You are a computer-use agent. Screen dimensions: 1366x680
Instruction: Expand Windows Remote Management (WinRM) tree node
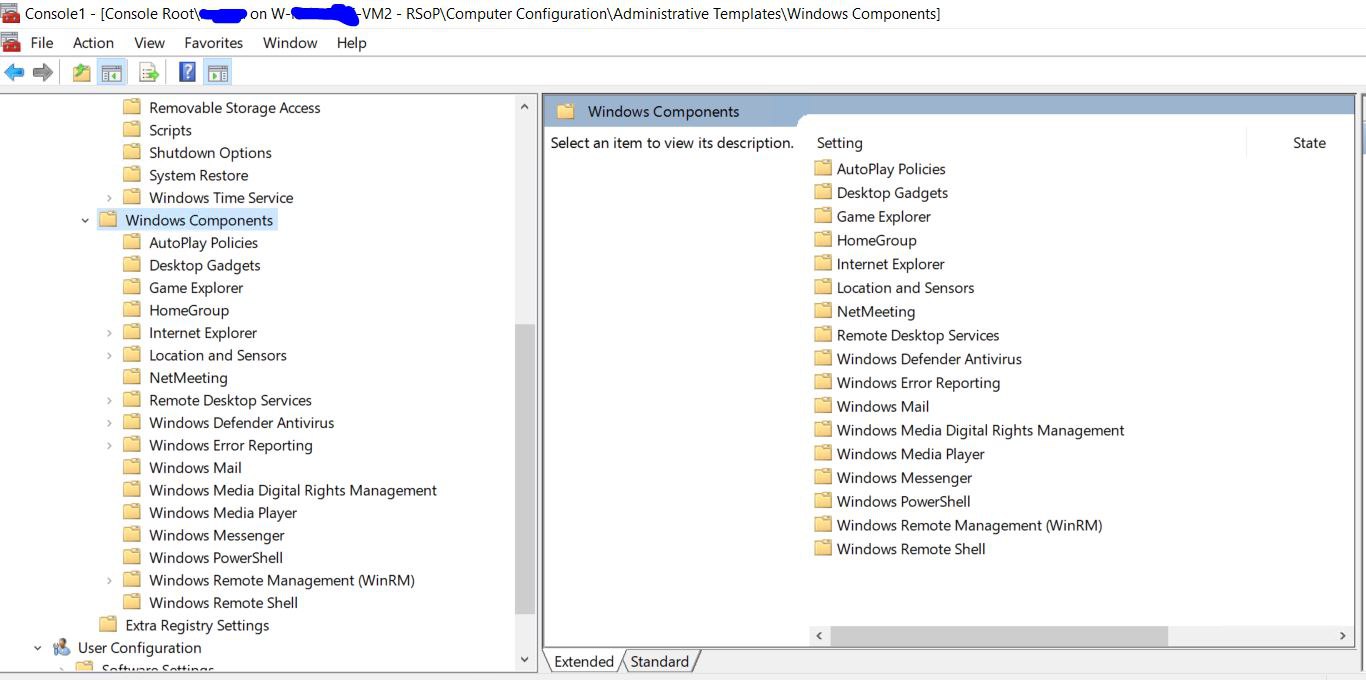(x=109, y=580)
